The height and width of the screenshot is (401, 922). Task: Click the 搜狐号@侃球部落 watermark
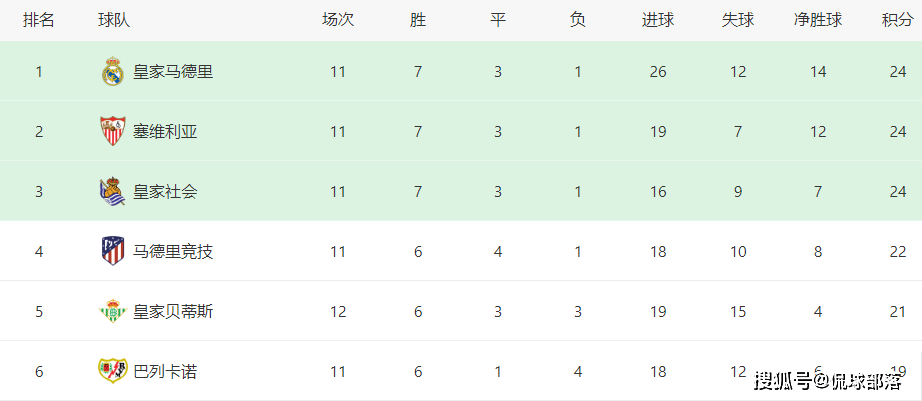tap(827, 381)
